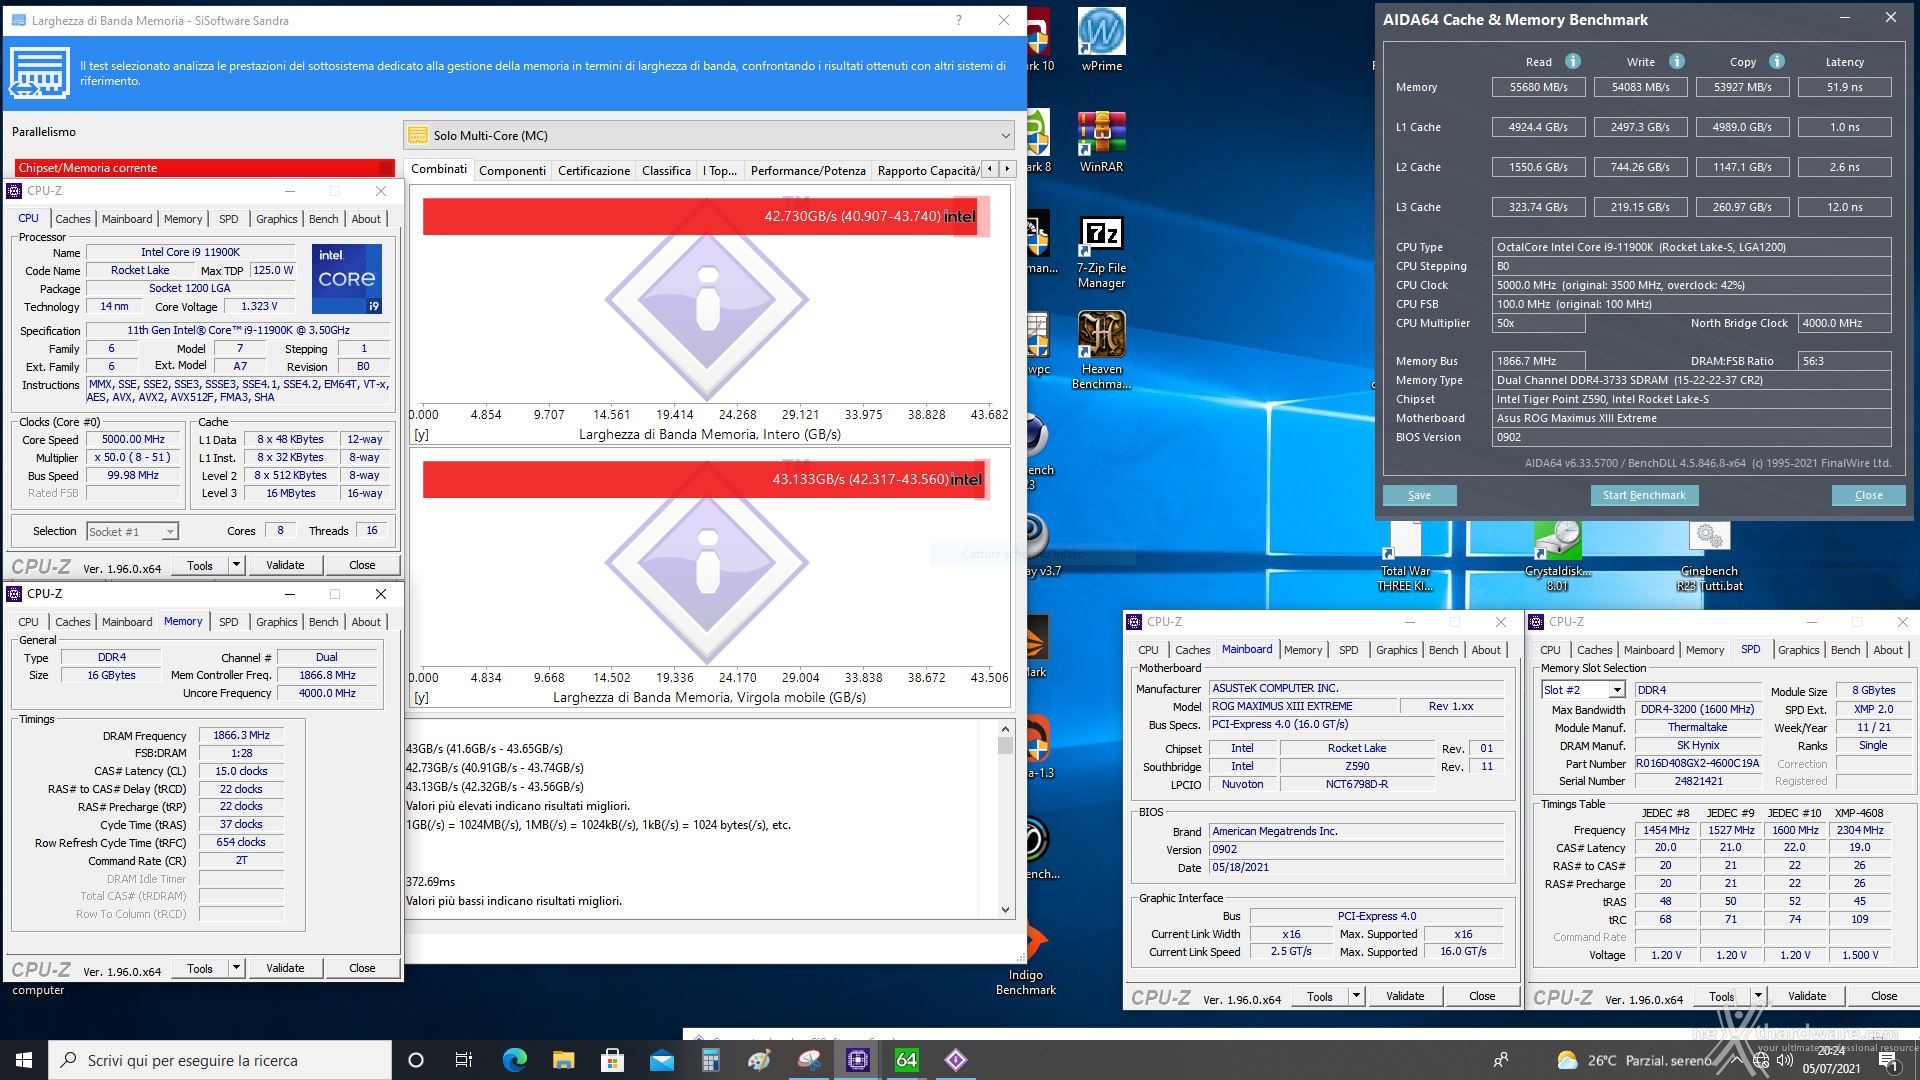The image size is (1920, 1080).
Task: Click Memory Read value 55680 MB/s
Action: 1538,87
